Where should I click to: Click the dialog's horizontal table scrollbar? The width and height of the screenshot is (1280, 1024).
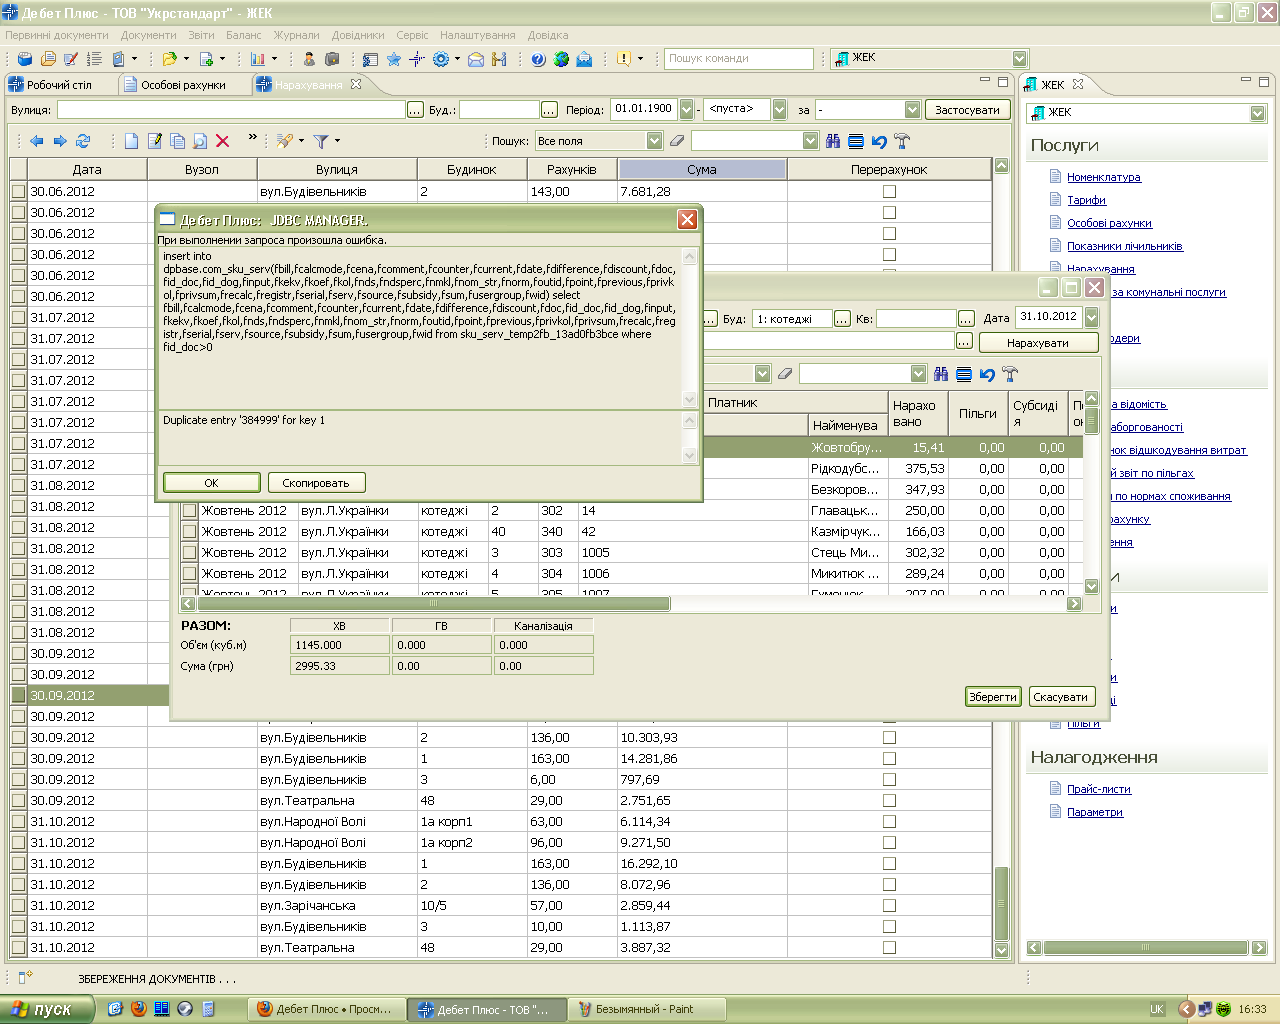[x=433, y=604]
